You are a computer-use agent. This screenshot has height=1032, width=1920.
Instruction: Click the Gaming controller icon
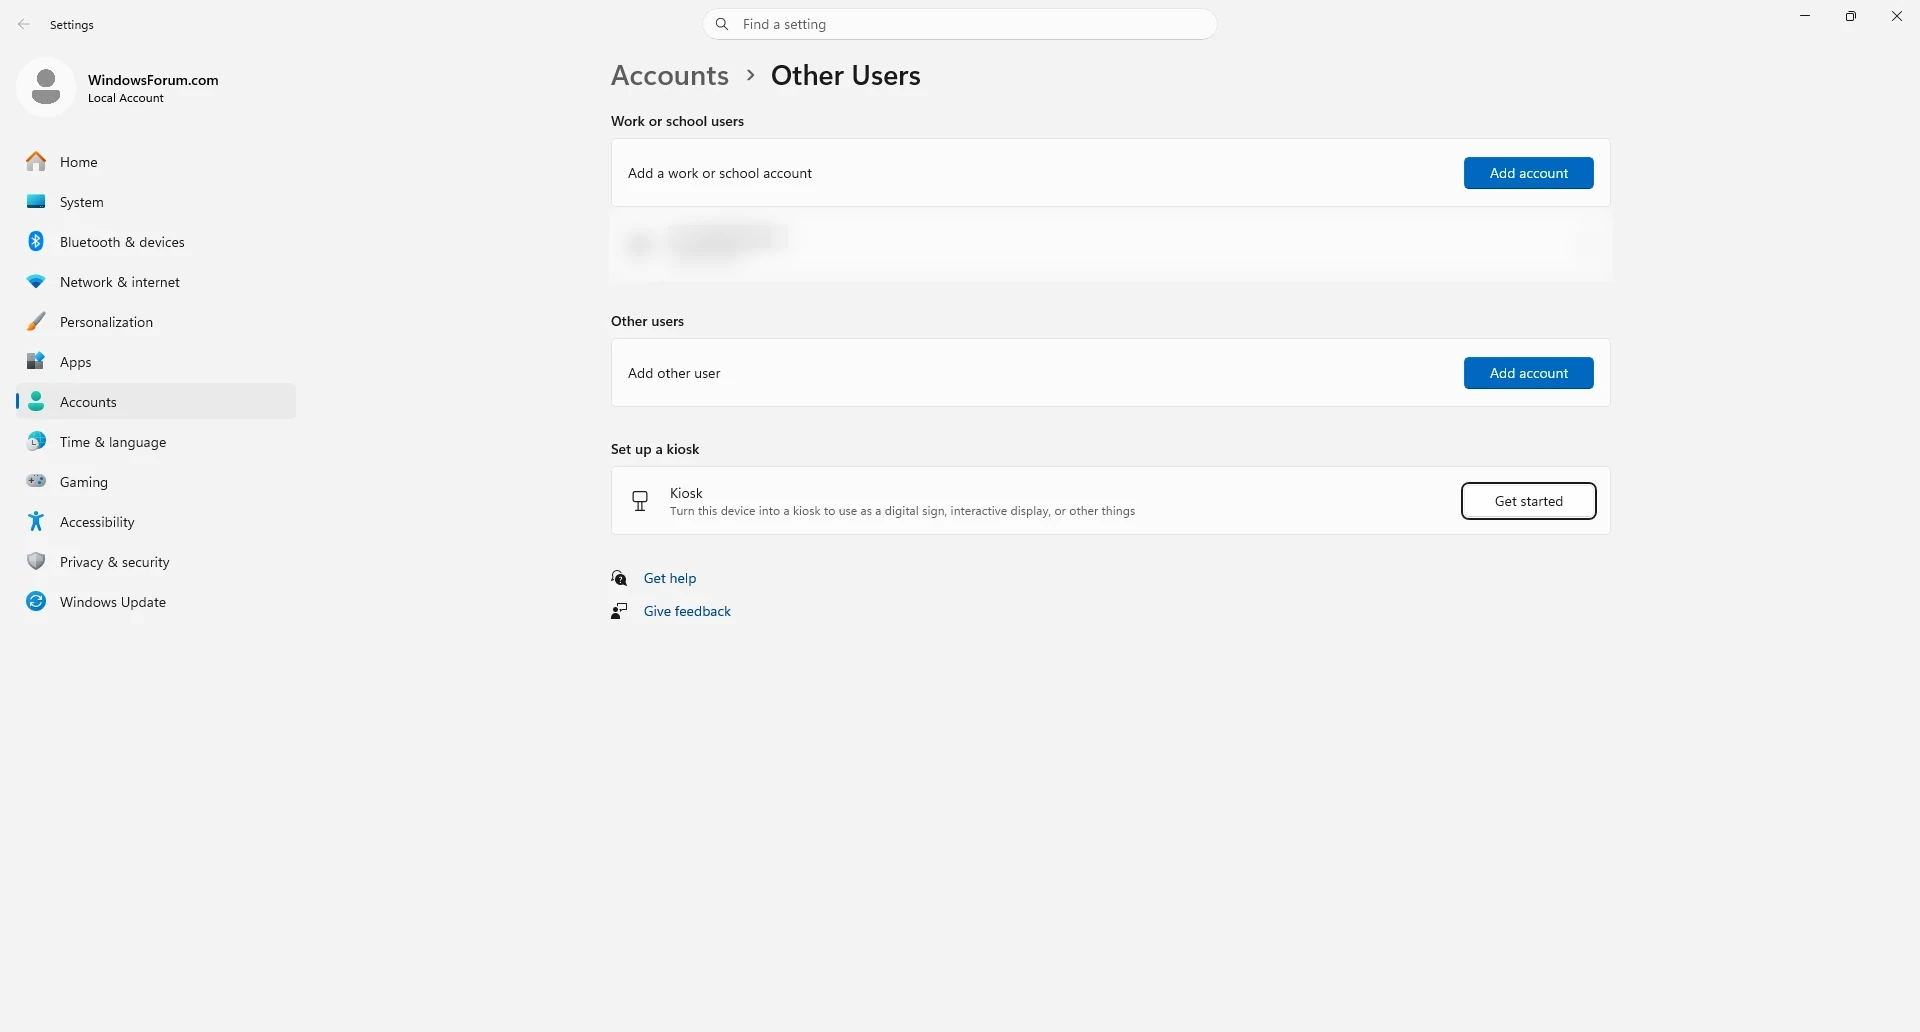coord(36,482)
